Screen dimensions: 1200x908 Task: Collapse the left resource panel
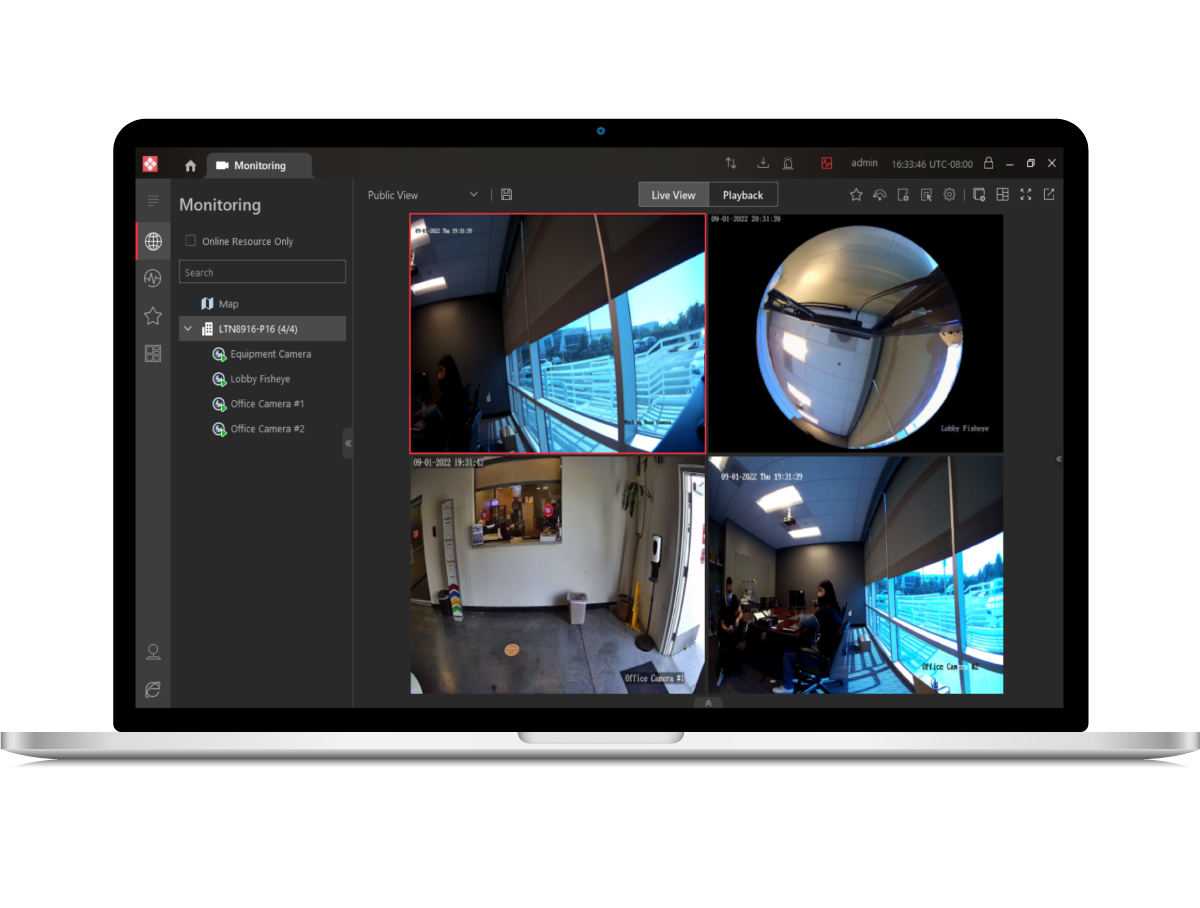click(x=348, y=443)
